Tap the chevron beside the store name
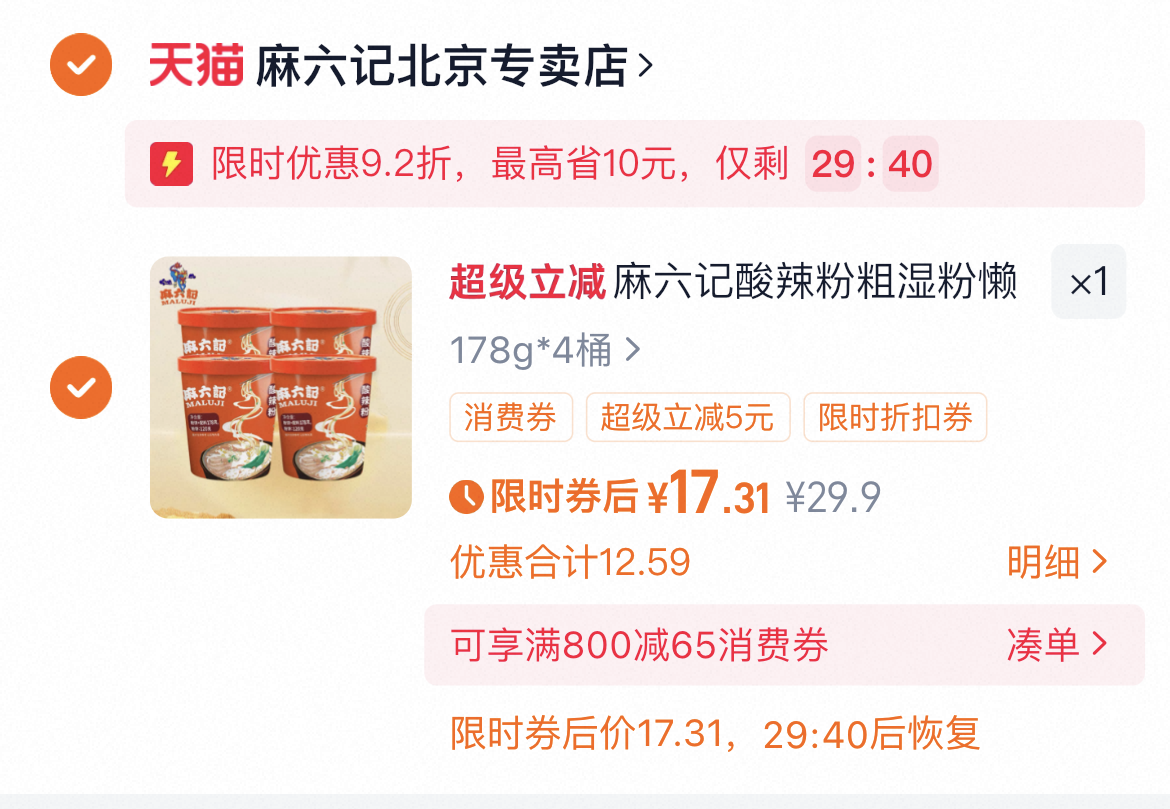Viewport: 1170px width, 809px height. 645,66
